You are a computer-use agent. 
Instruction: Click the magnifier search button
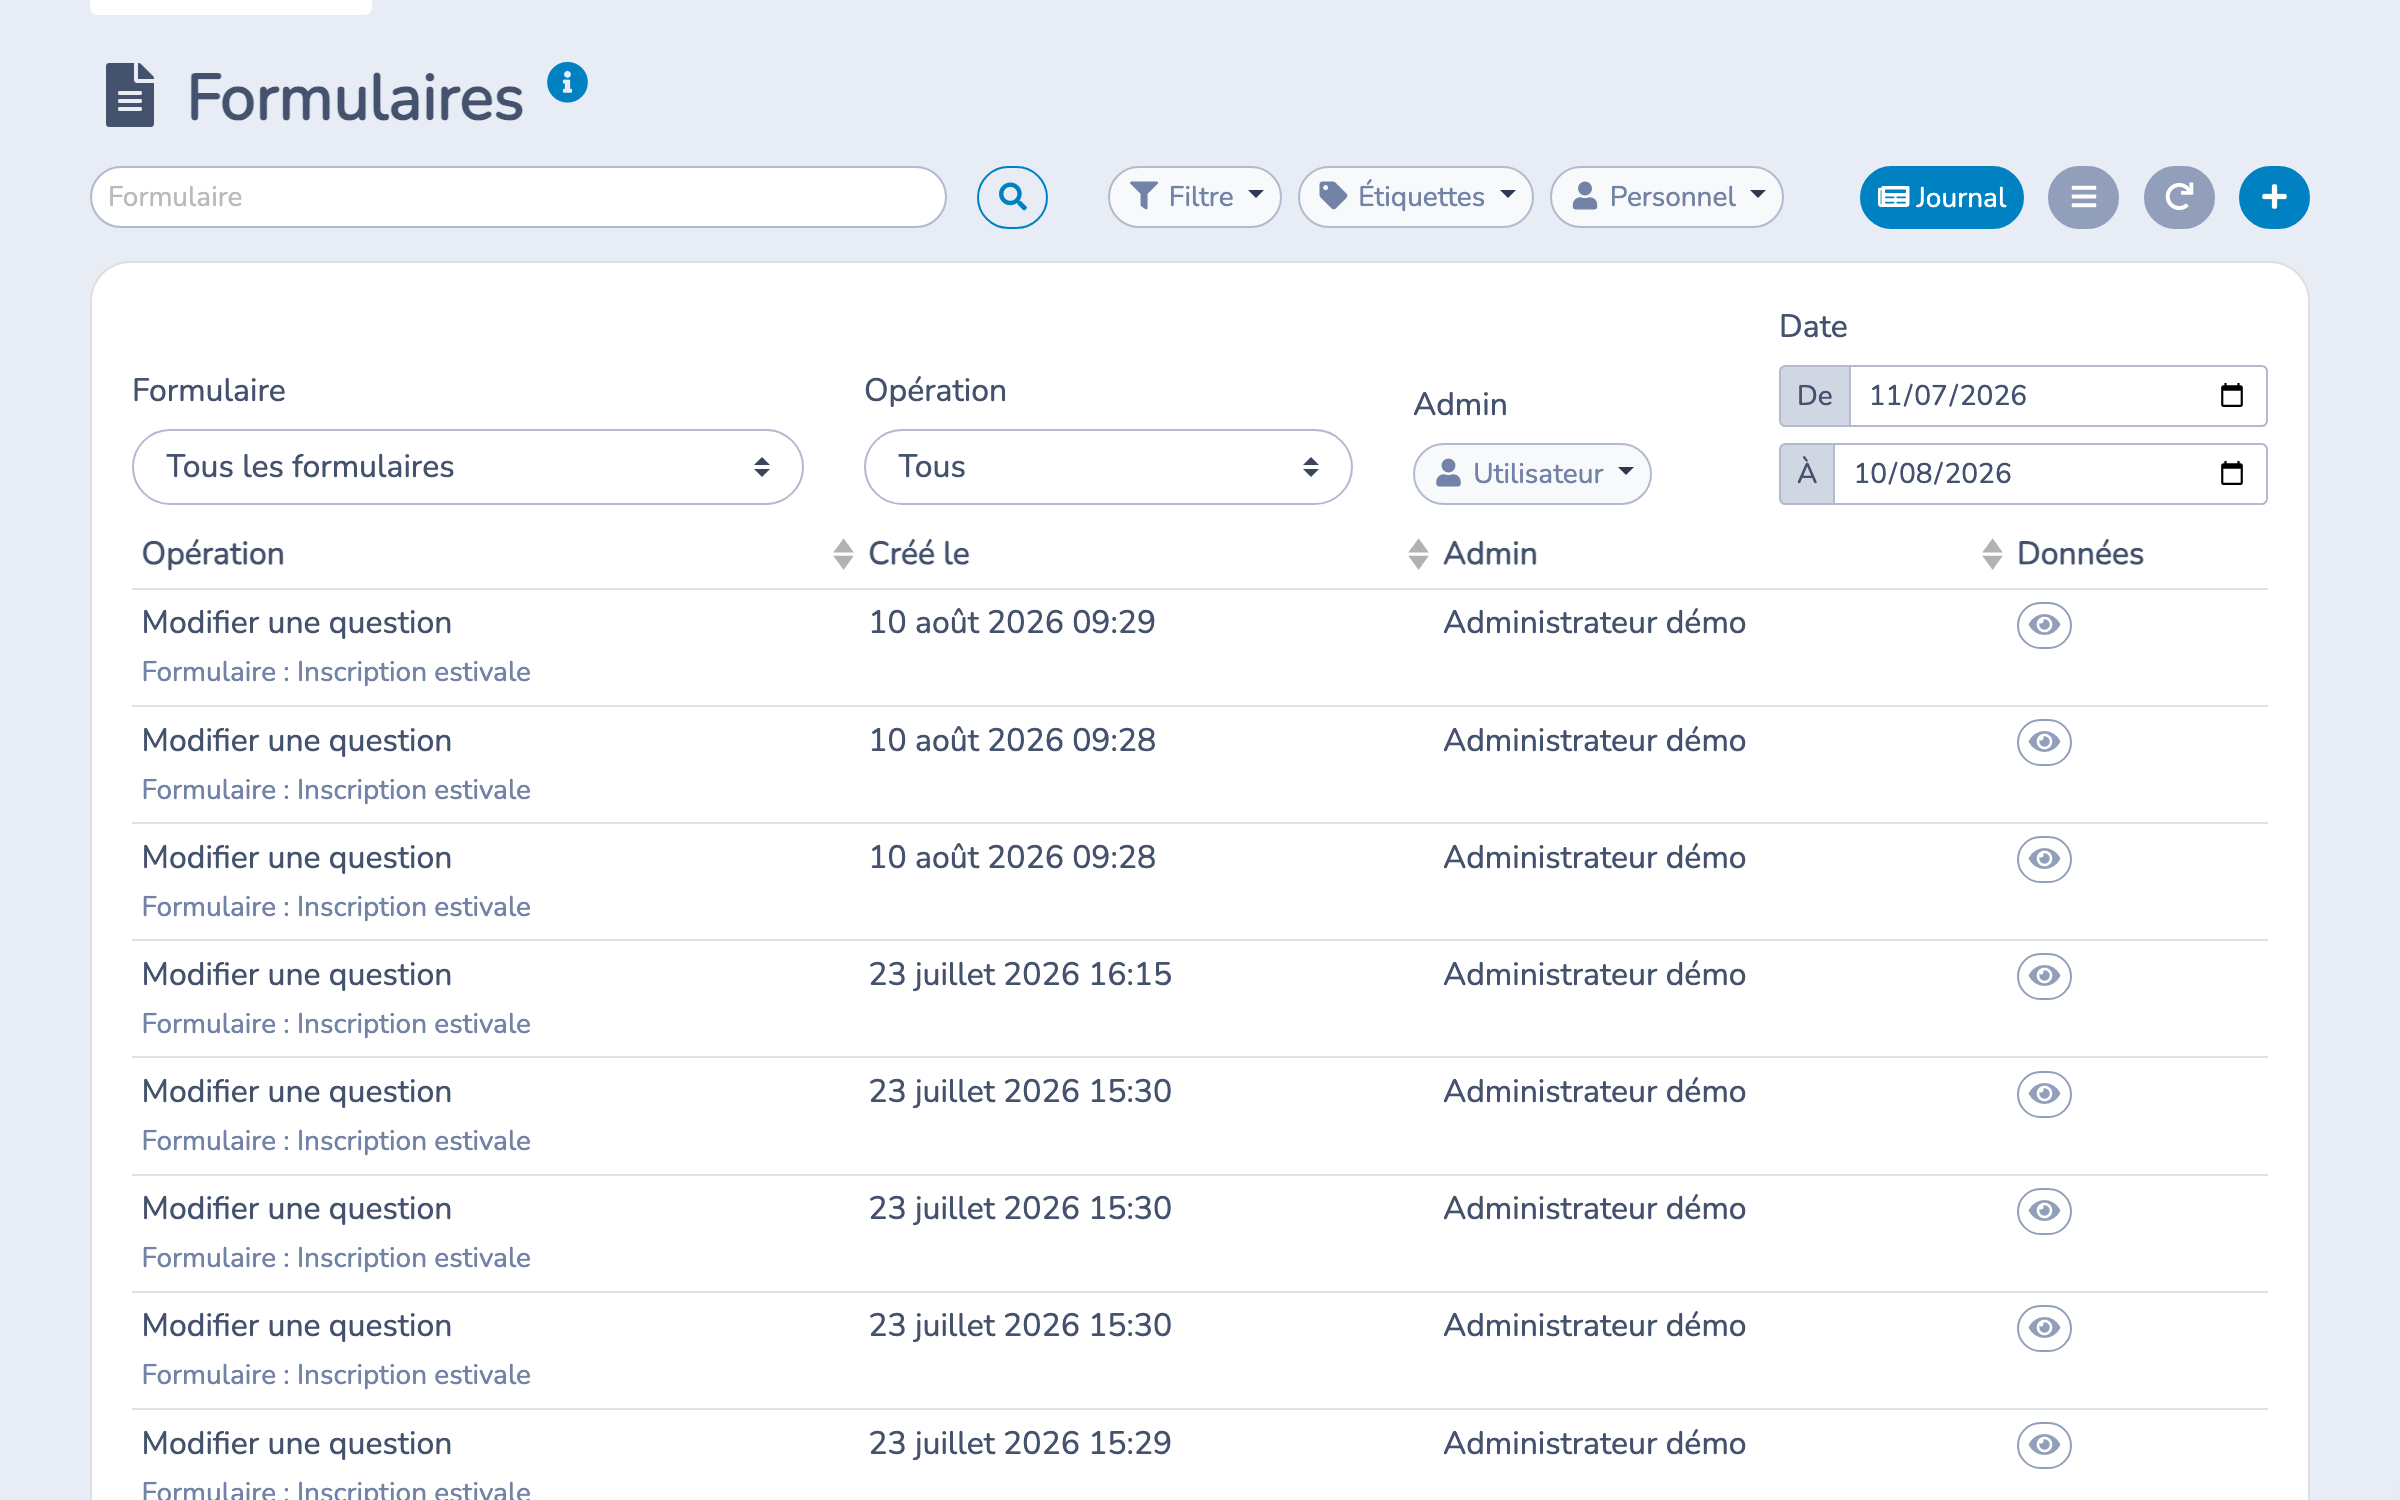[x=1012, y=197]
